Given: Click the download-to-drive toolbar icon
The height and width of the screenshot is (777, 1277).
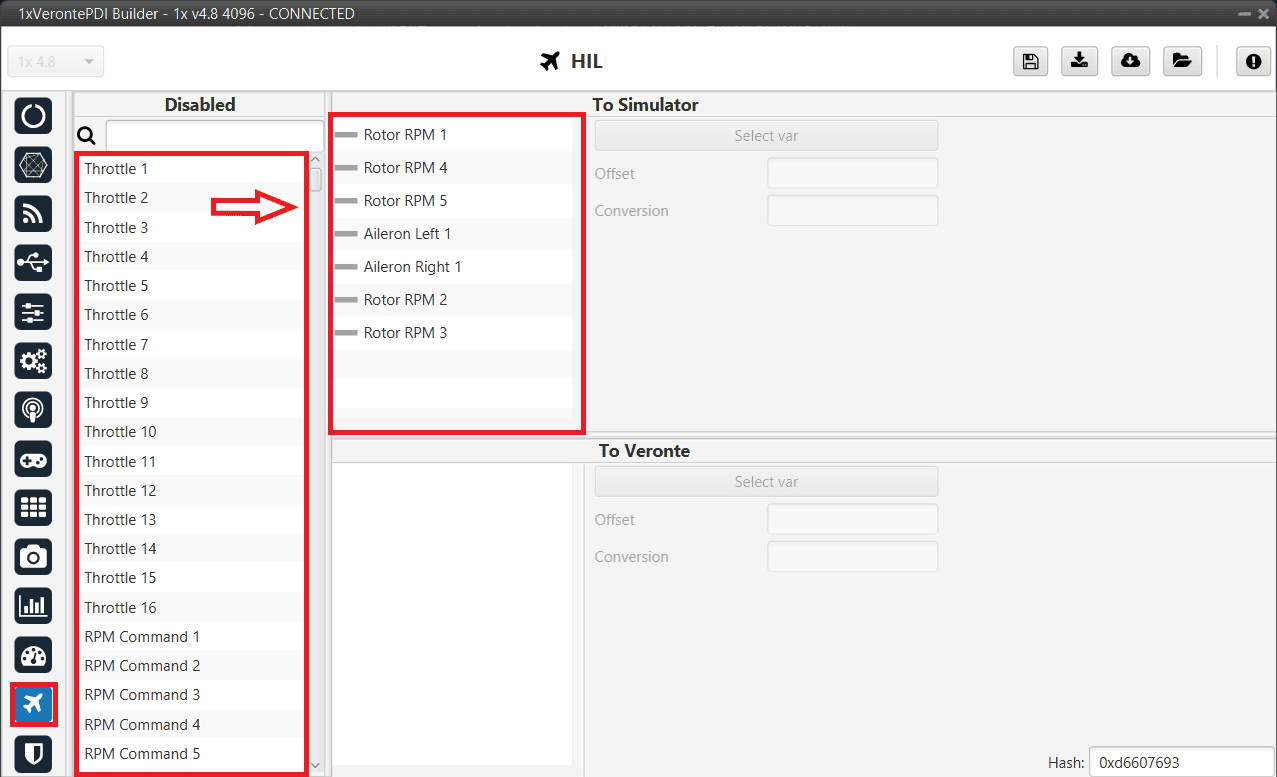Looking at the screenshot, I should click(1079, 61).
